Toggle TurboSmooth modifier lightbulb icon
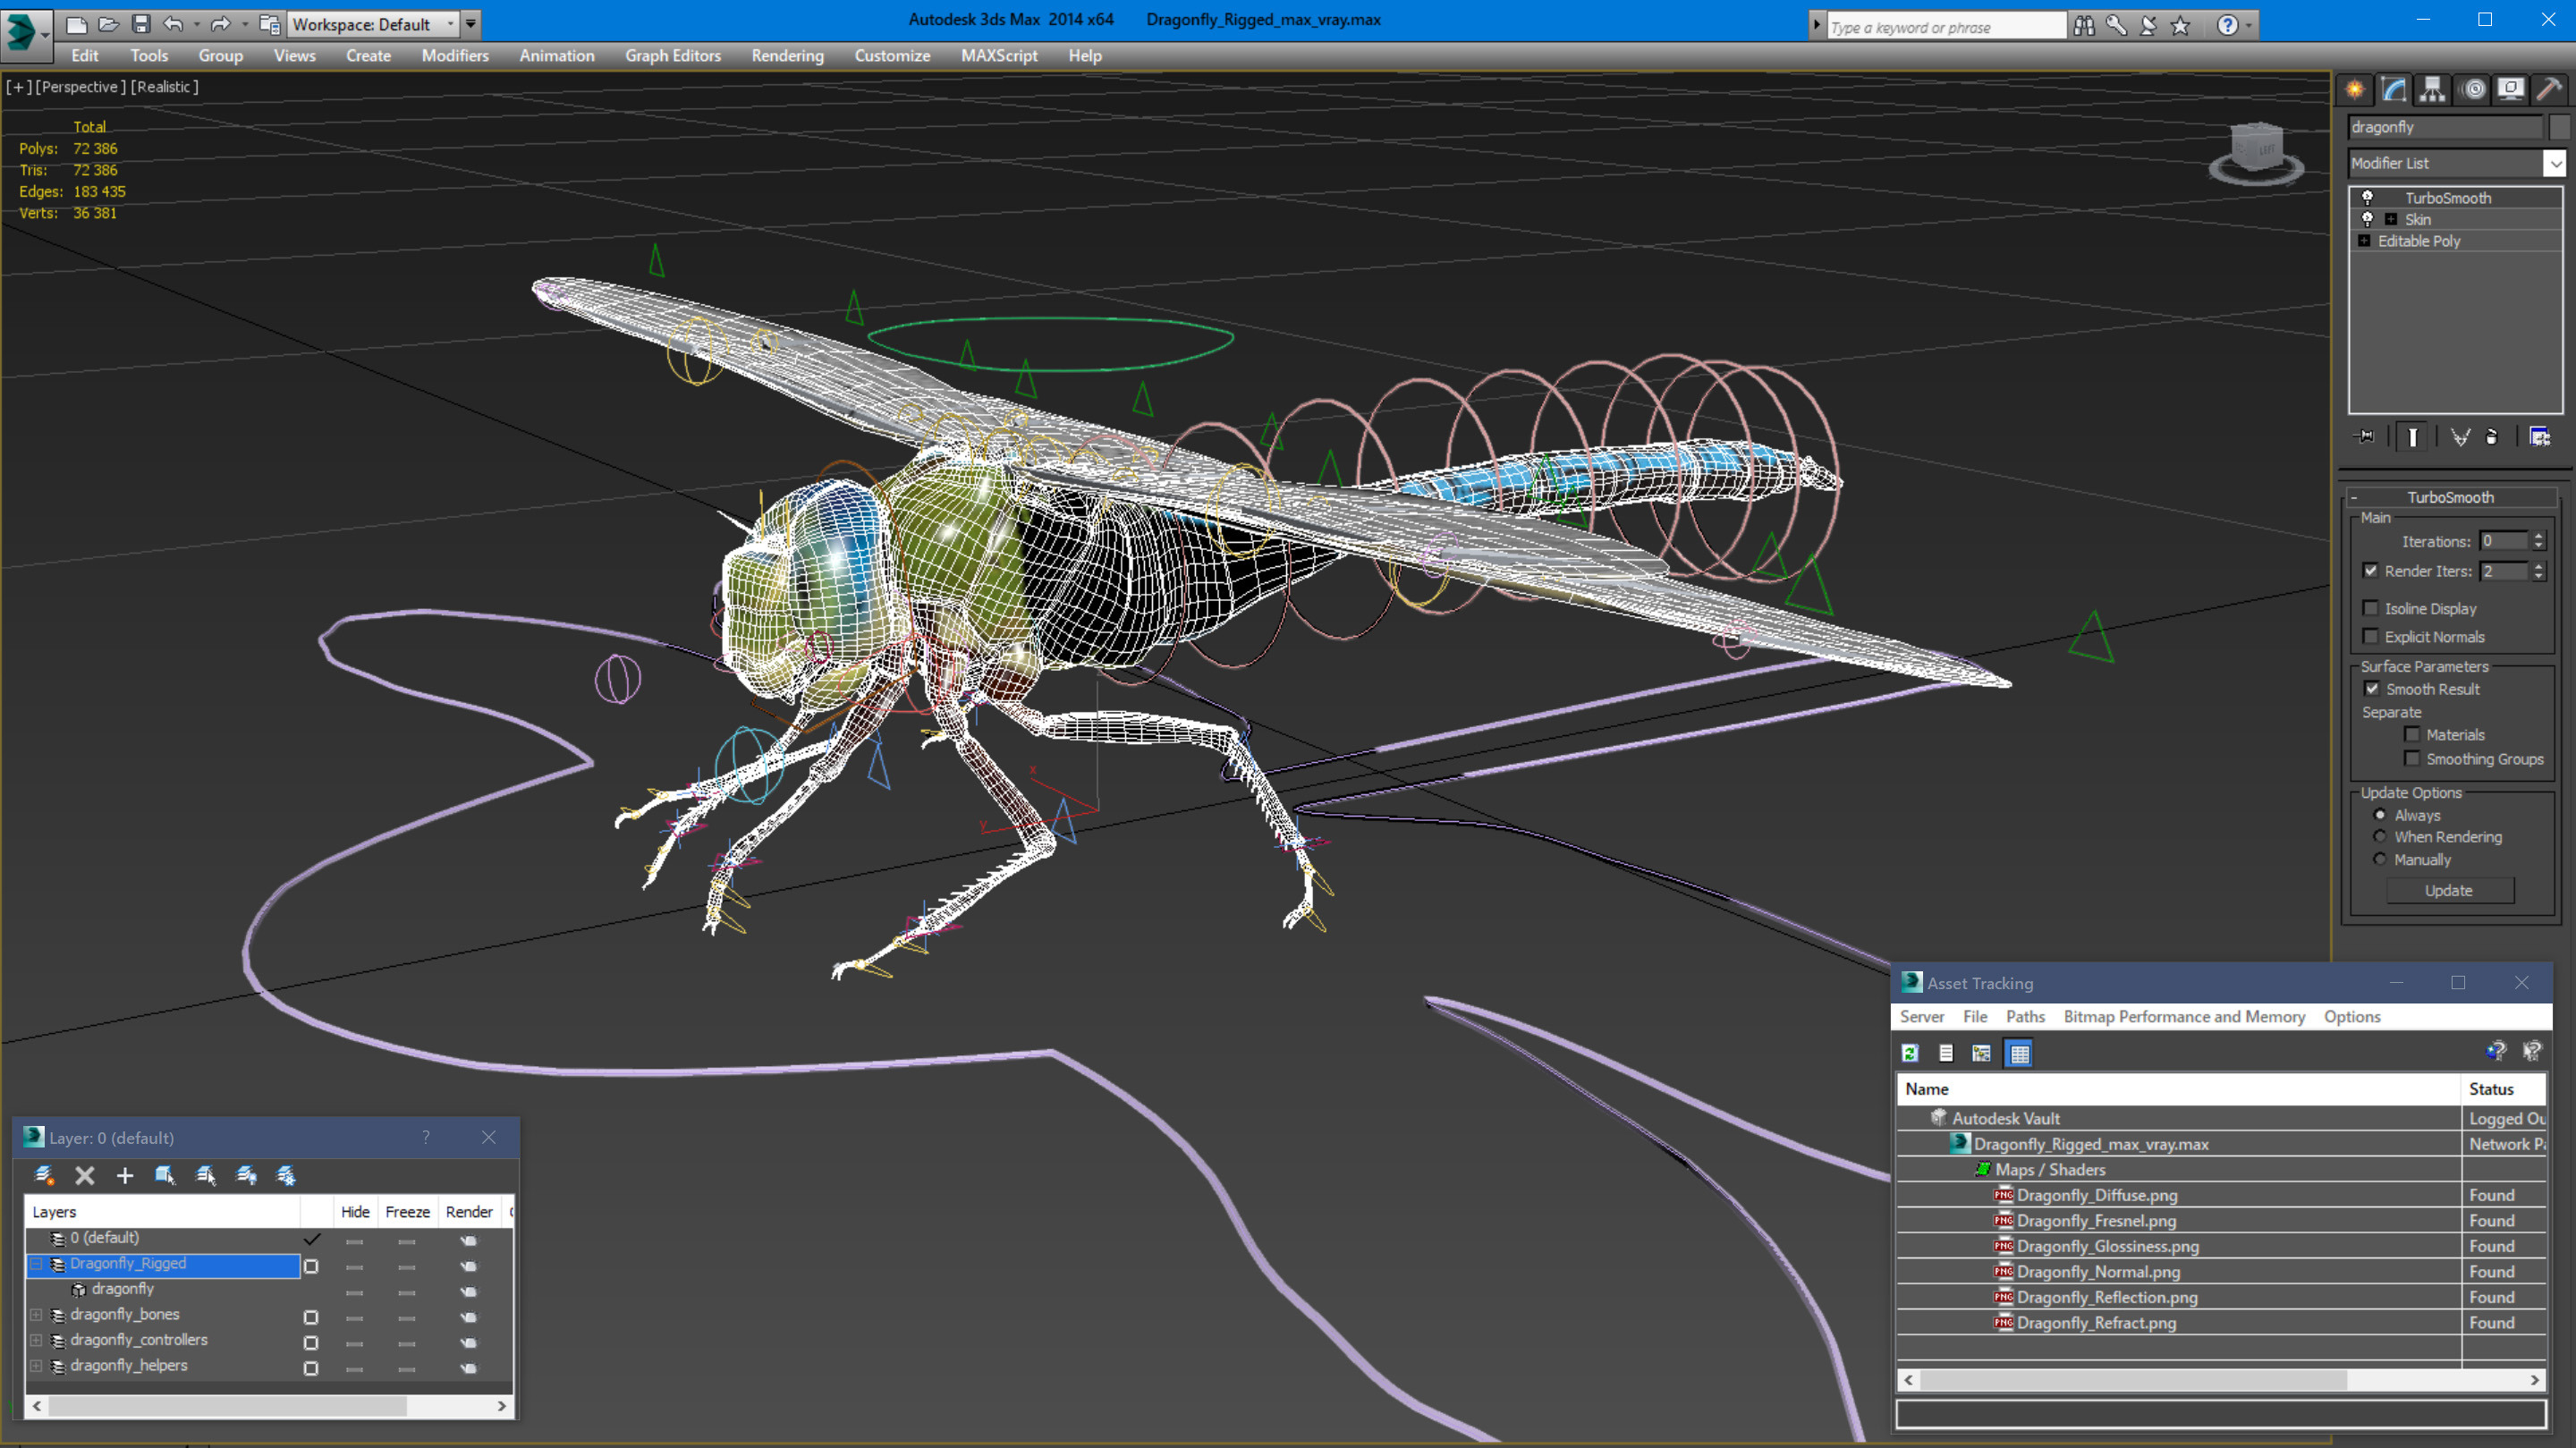 coord(2367,198)
